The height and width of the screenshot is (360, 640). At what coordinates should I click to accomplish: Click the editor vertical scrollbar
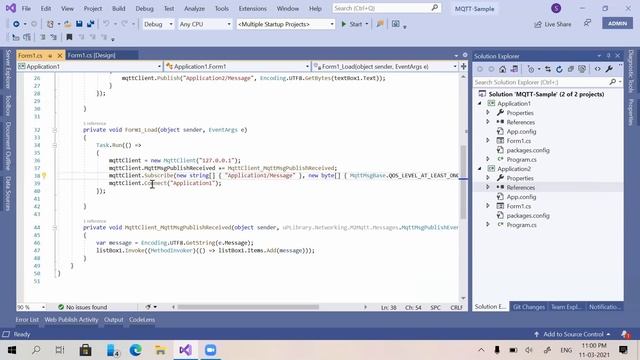463,182
